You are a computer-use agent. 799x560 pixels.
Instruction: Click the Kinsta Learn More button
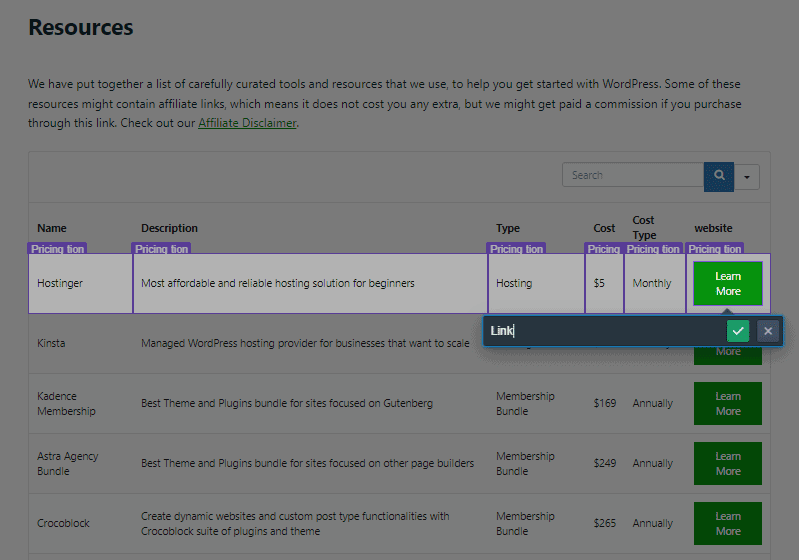pyautogui.click(x=728, y=355)
